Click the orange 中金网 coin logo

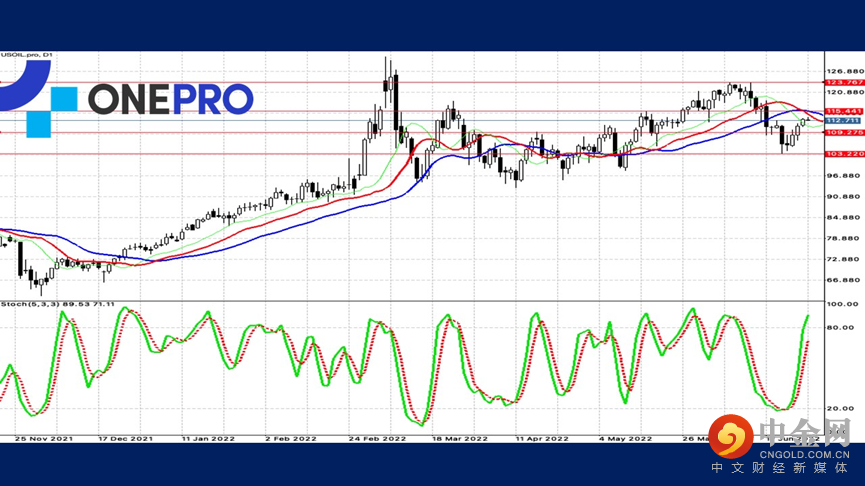coord(738,438)
